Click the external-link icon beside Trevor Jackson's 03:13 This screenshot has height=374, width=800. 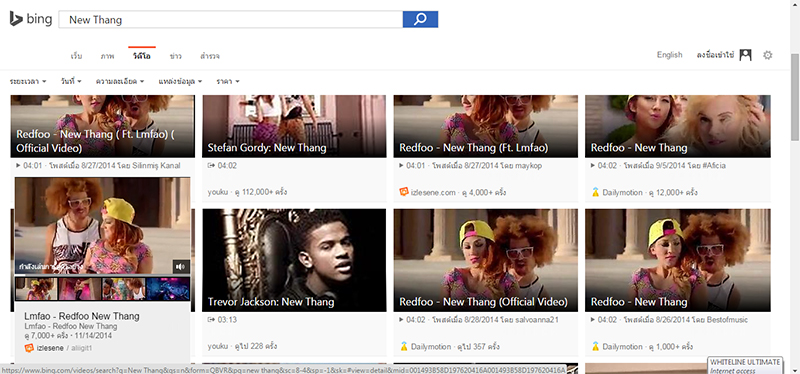(211, 320)
